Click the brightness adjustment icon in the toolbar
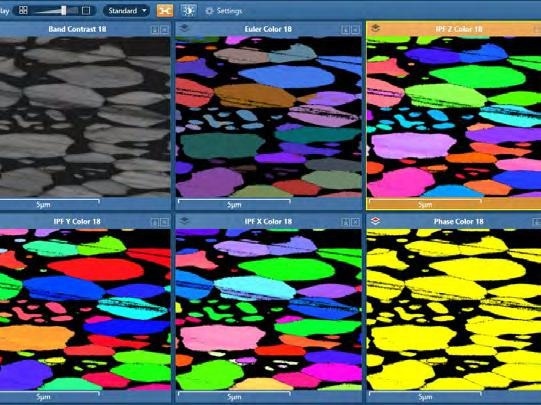541x405 pixels. (x=188, y=11)
